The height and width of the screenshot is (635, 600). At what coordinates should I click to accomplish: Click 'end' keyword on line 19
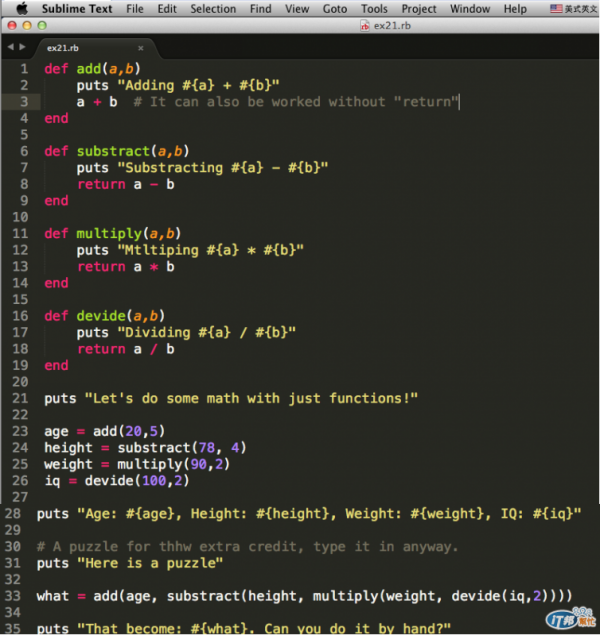(56, 365)
